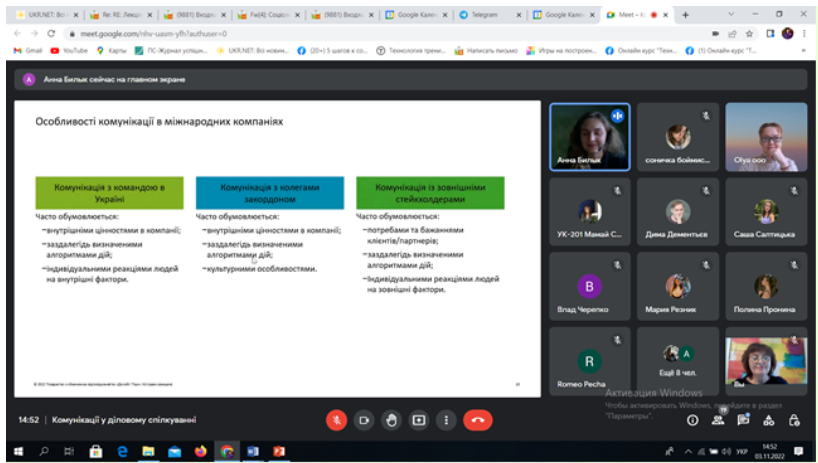818x463 pixels.
Task: Show the participants list panel
Action: pos(717,421)
